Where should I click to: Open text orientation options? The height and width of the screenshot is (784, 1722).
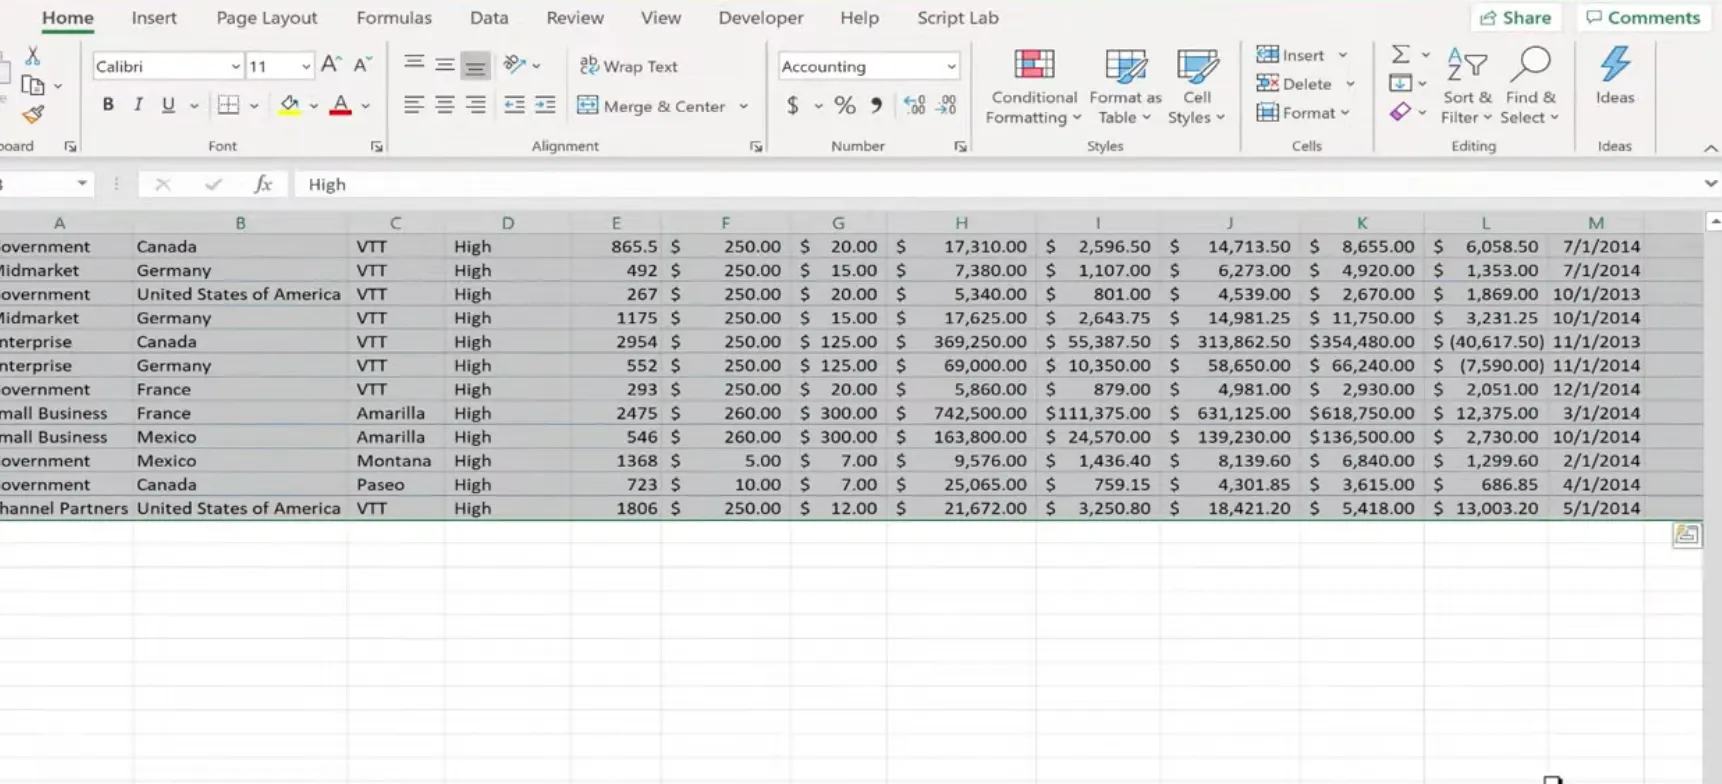pyautogui.click(x=516, y=65)
